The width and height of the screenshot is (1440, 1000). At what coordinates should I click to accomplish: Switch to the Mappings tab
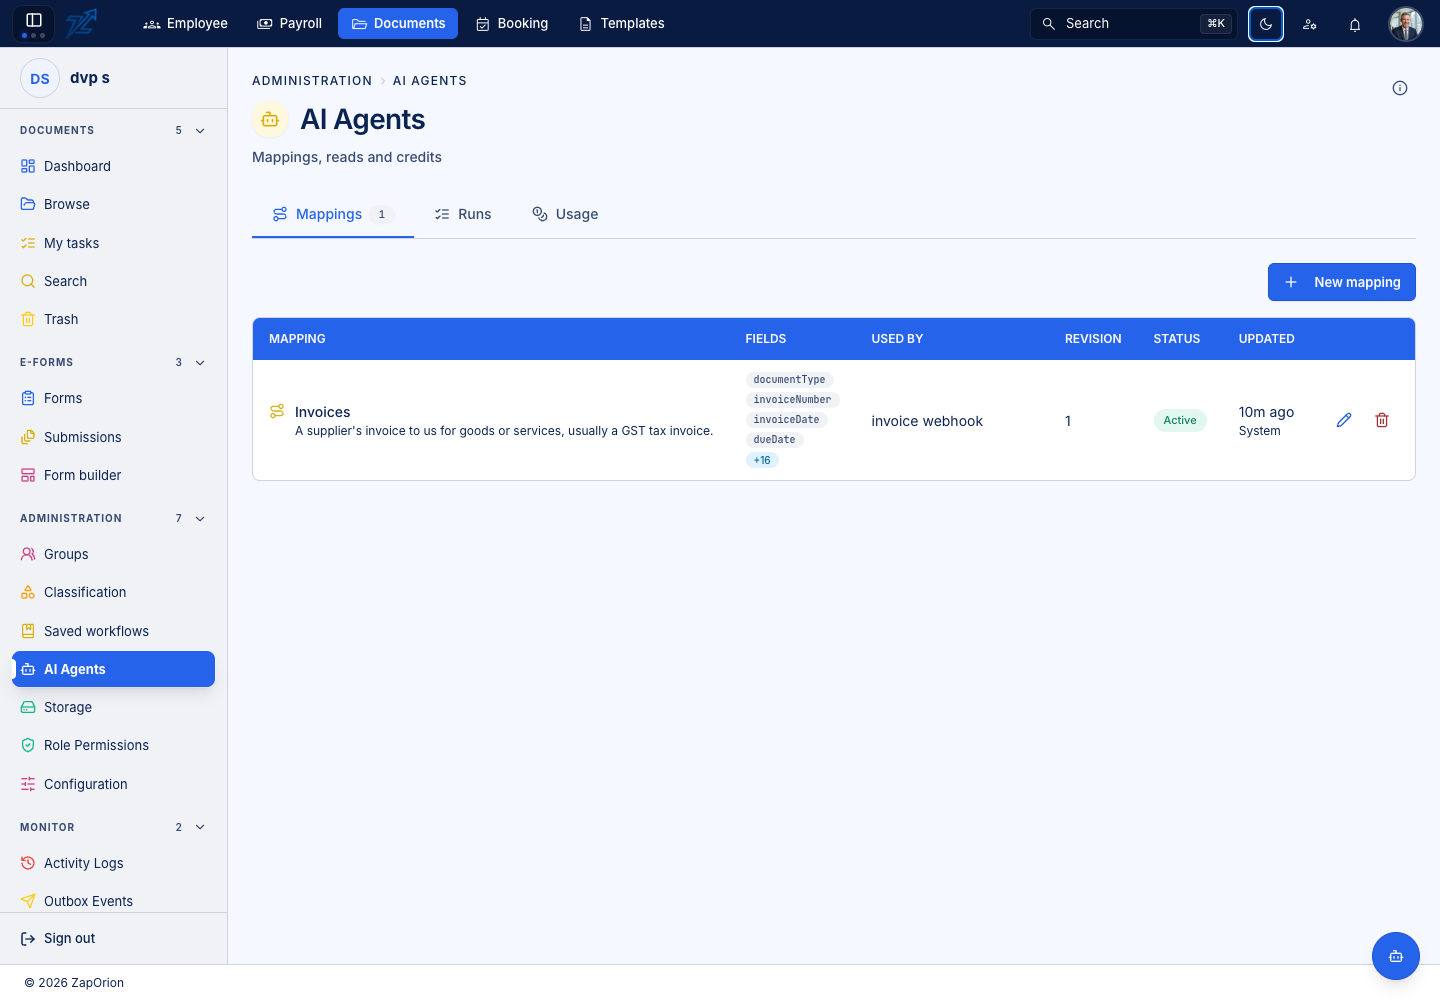click(x=333, y=214)
